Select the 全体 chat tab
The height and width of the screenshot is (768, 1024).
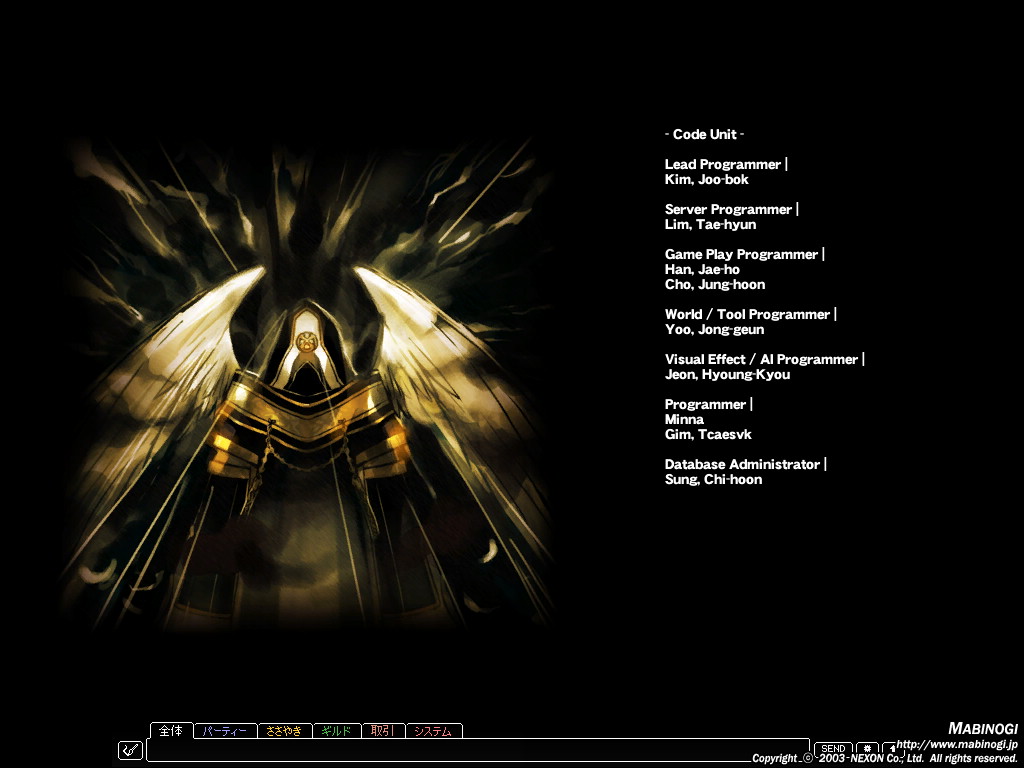172,730
